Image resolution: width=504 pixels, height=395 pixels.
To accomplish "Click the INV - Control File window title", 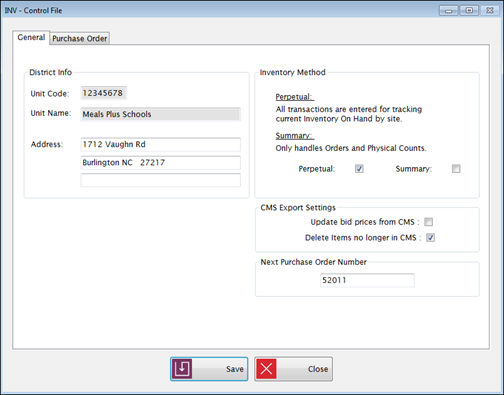I will (33, 11).
